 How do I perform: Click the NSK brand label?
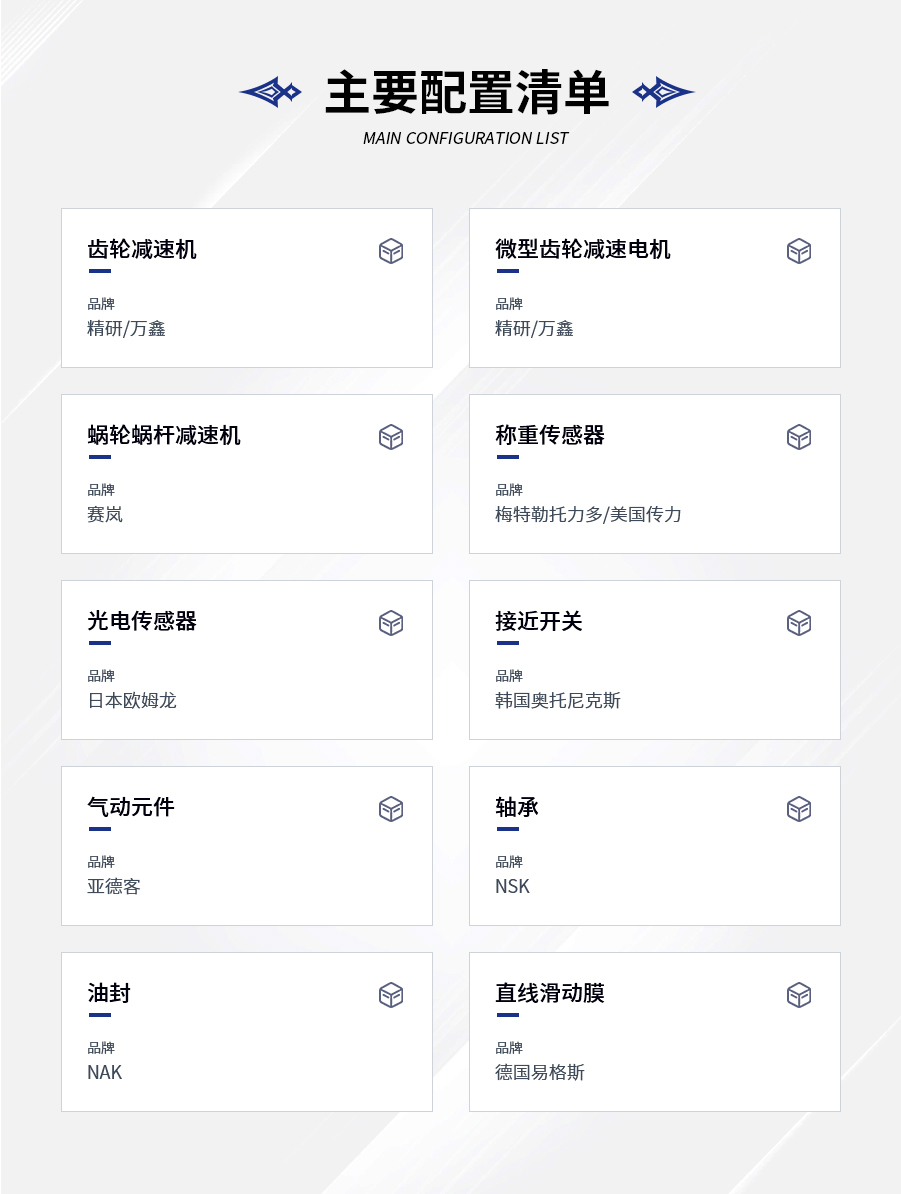point(512,886)
